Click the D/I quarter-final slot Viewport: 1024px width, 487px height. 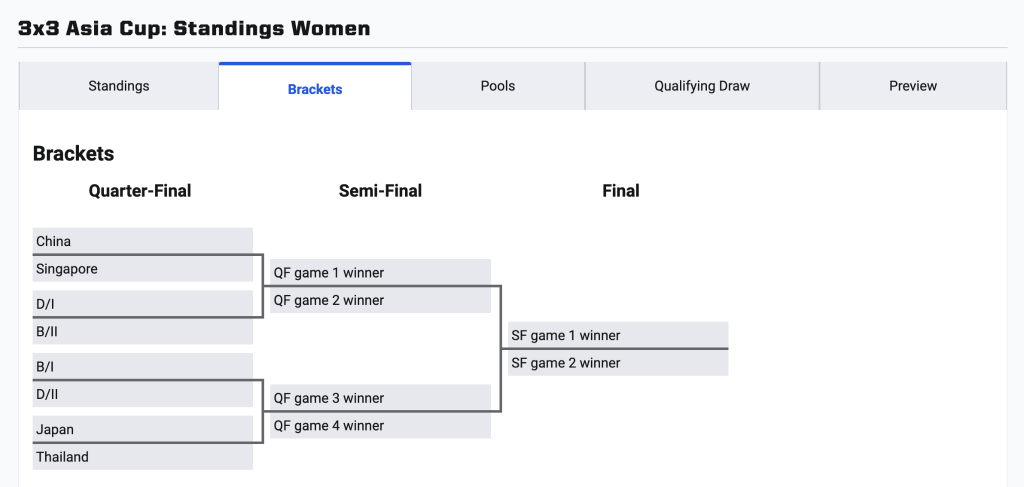tap(142, 303)
